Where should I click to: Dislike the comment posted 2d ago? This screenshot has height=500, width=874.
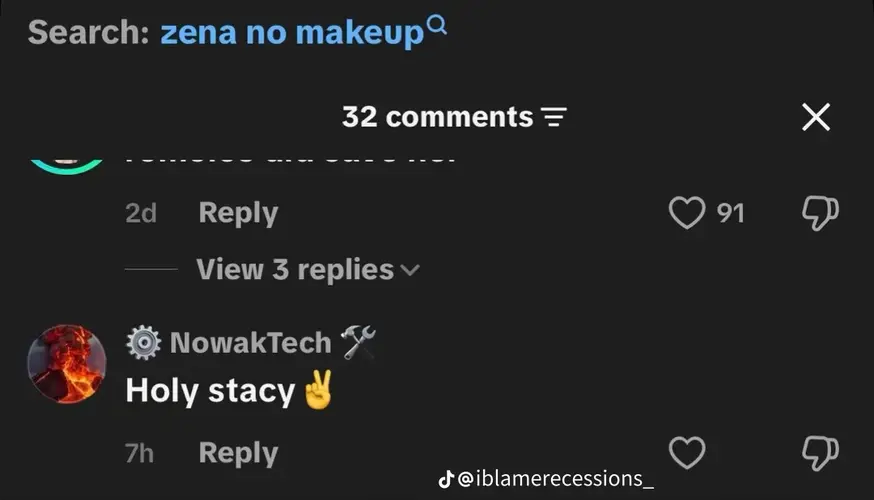point(820,212)
